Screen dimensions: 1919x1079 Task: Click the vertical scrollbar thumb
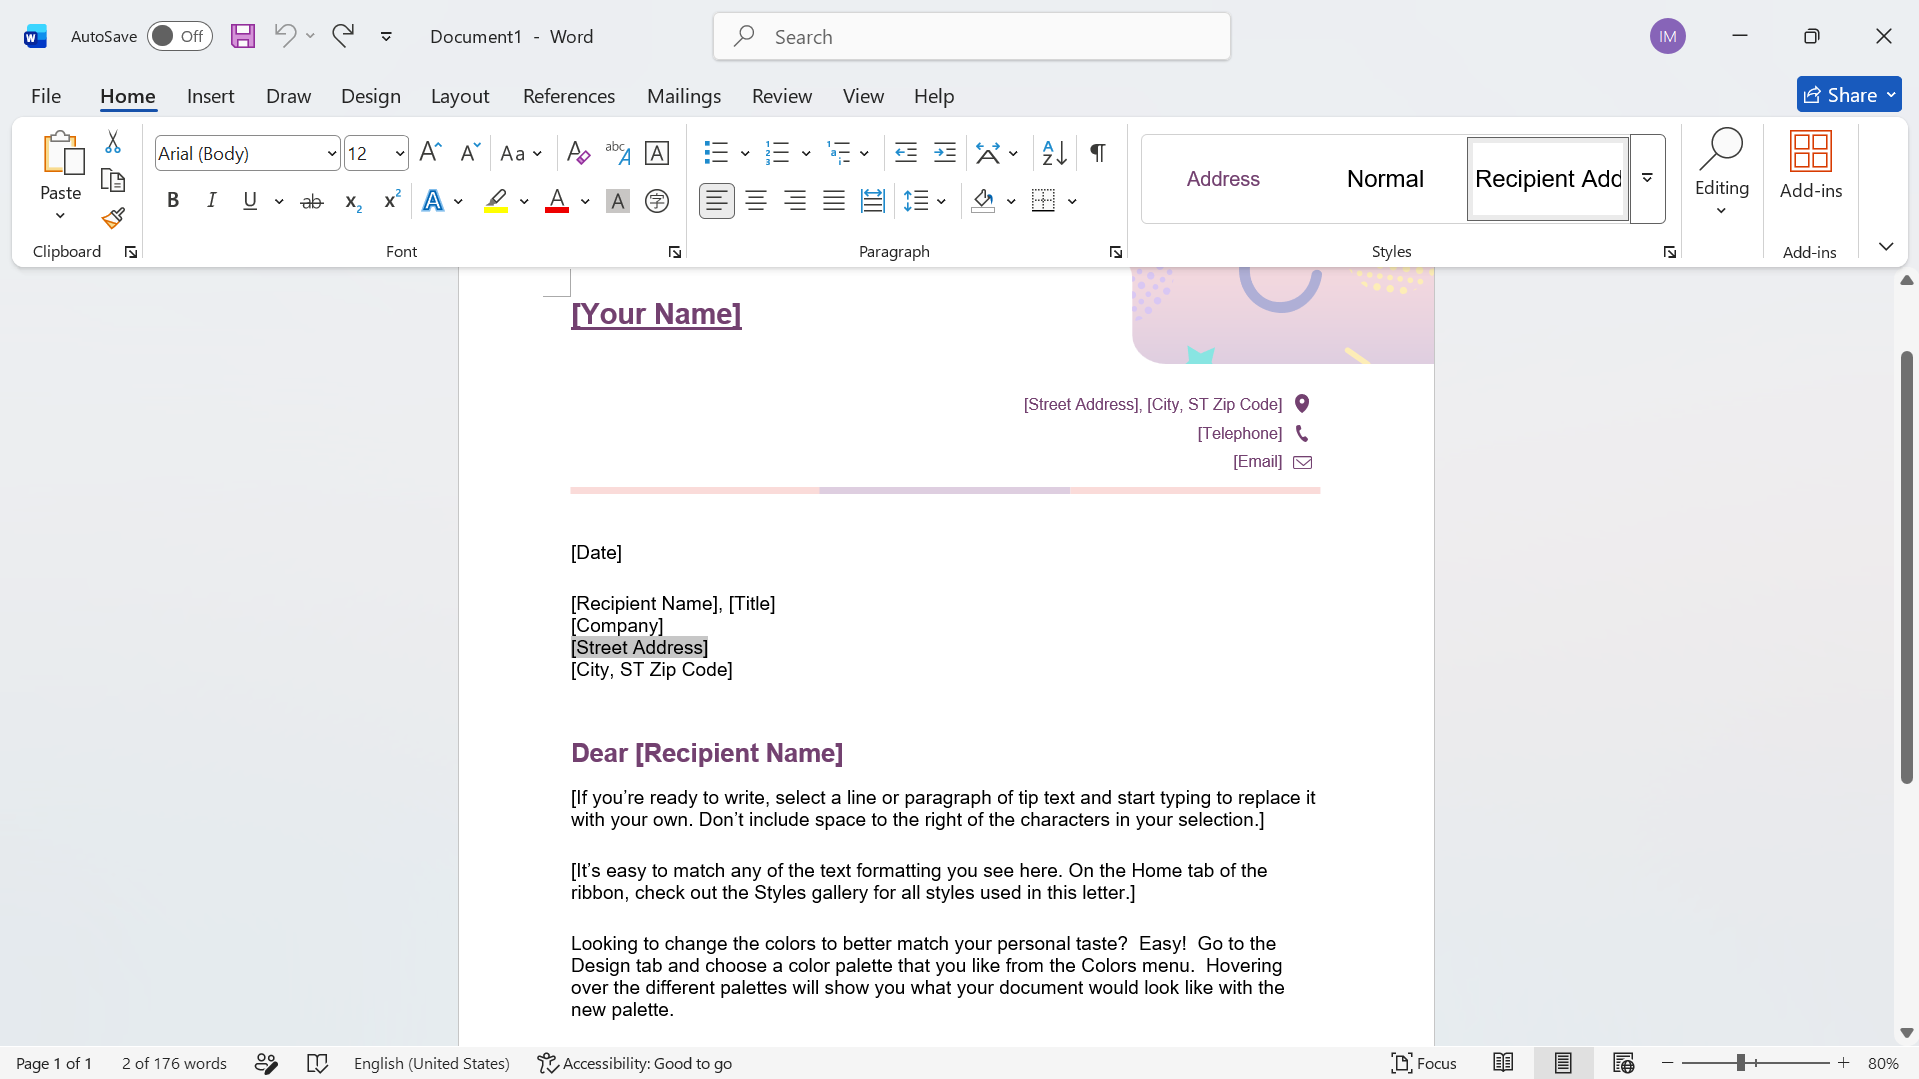point(1906,567)
